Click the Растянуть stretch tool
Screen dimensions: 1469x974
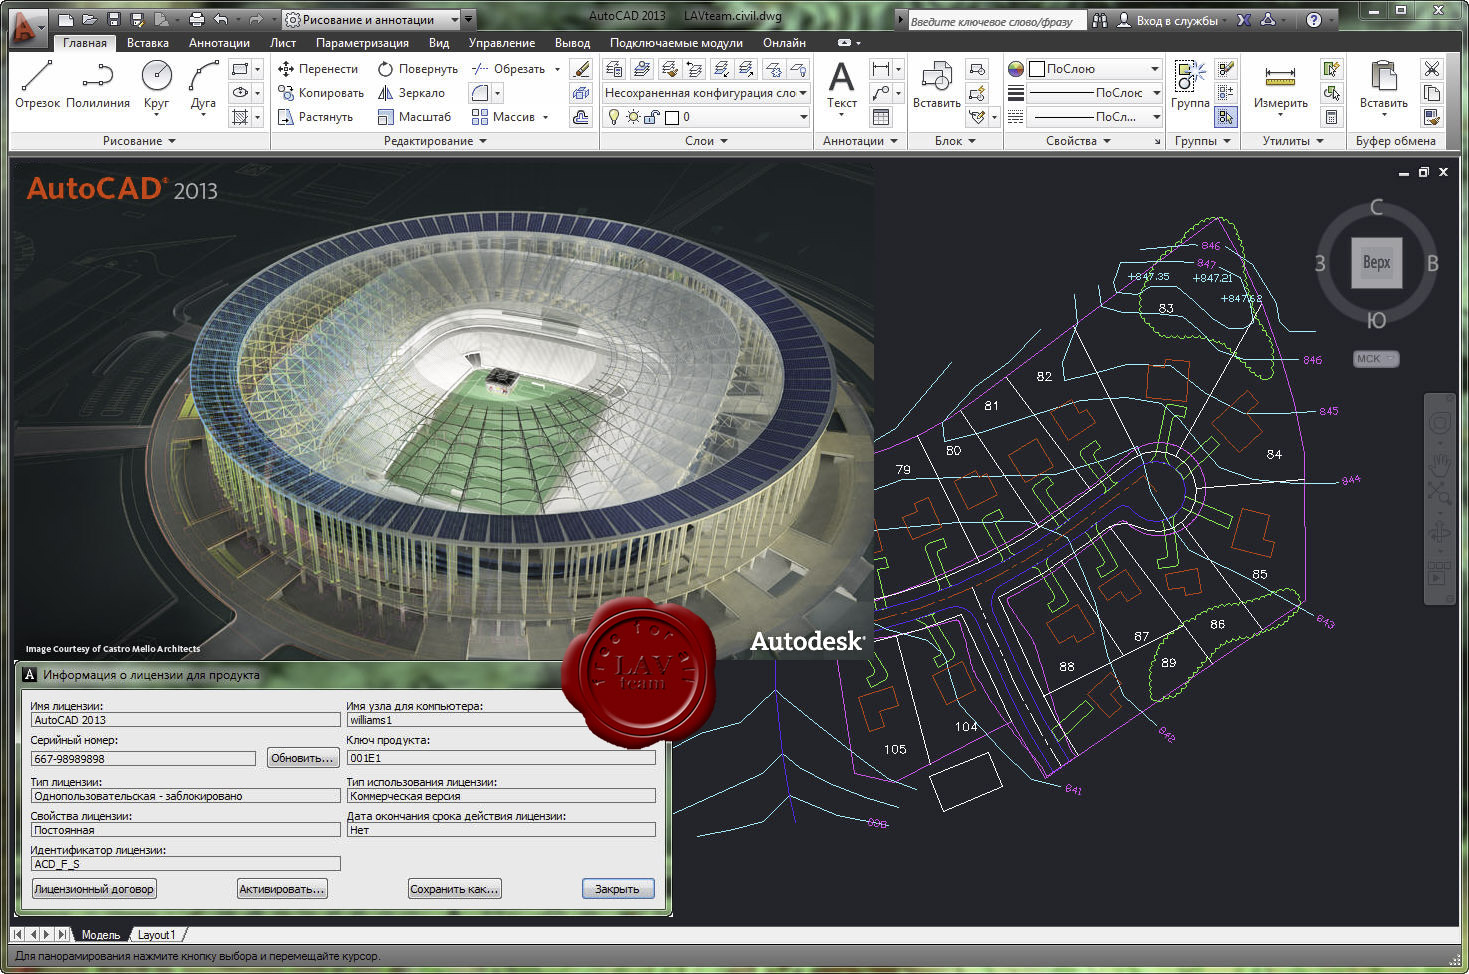[x=315, y=117]
